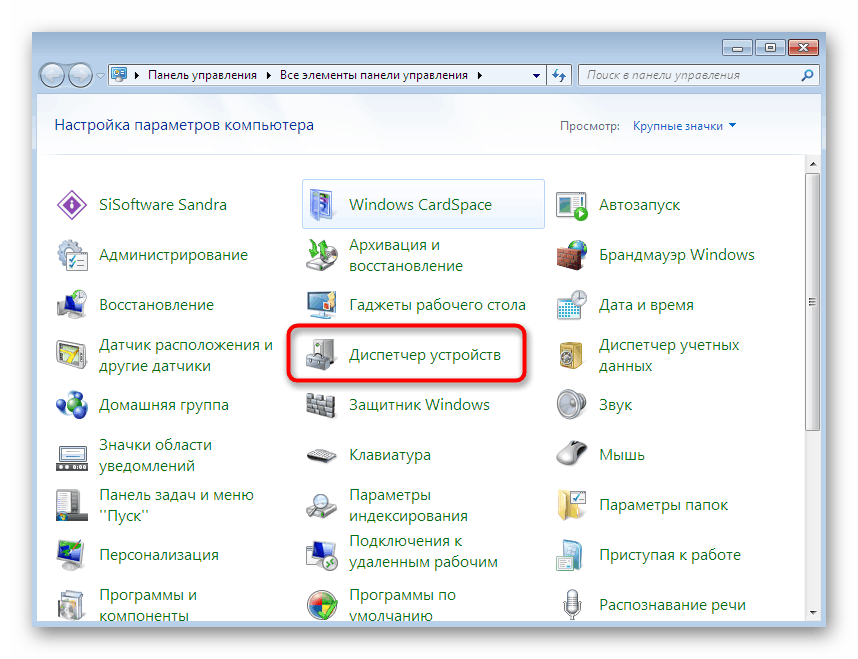This screenshot has height=659, width=858.
Task: Open the Крупные значки view dropdown
Action: 684,126
